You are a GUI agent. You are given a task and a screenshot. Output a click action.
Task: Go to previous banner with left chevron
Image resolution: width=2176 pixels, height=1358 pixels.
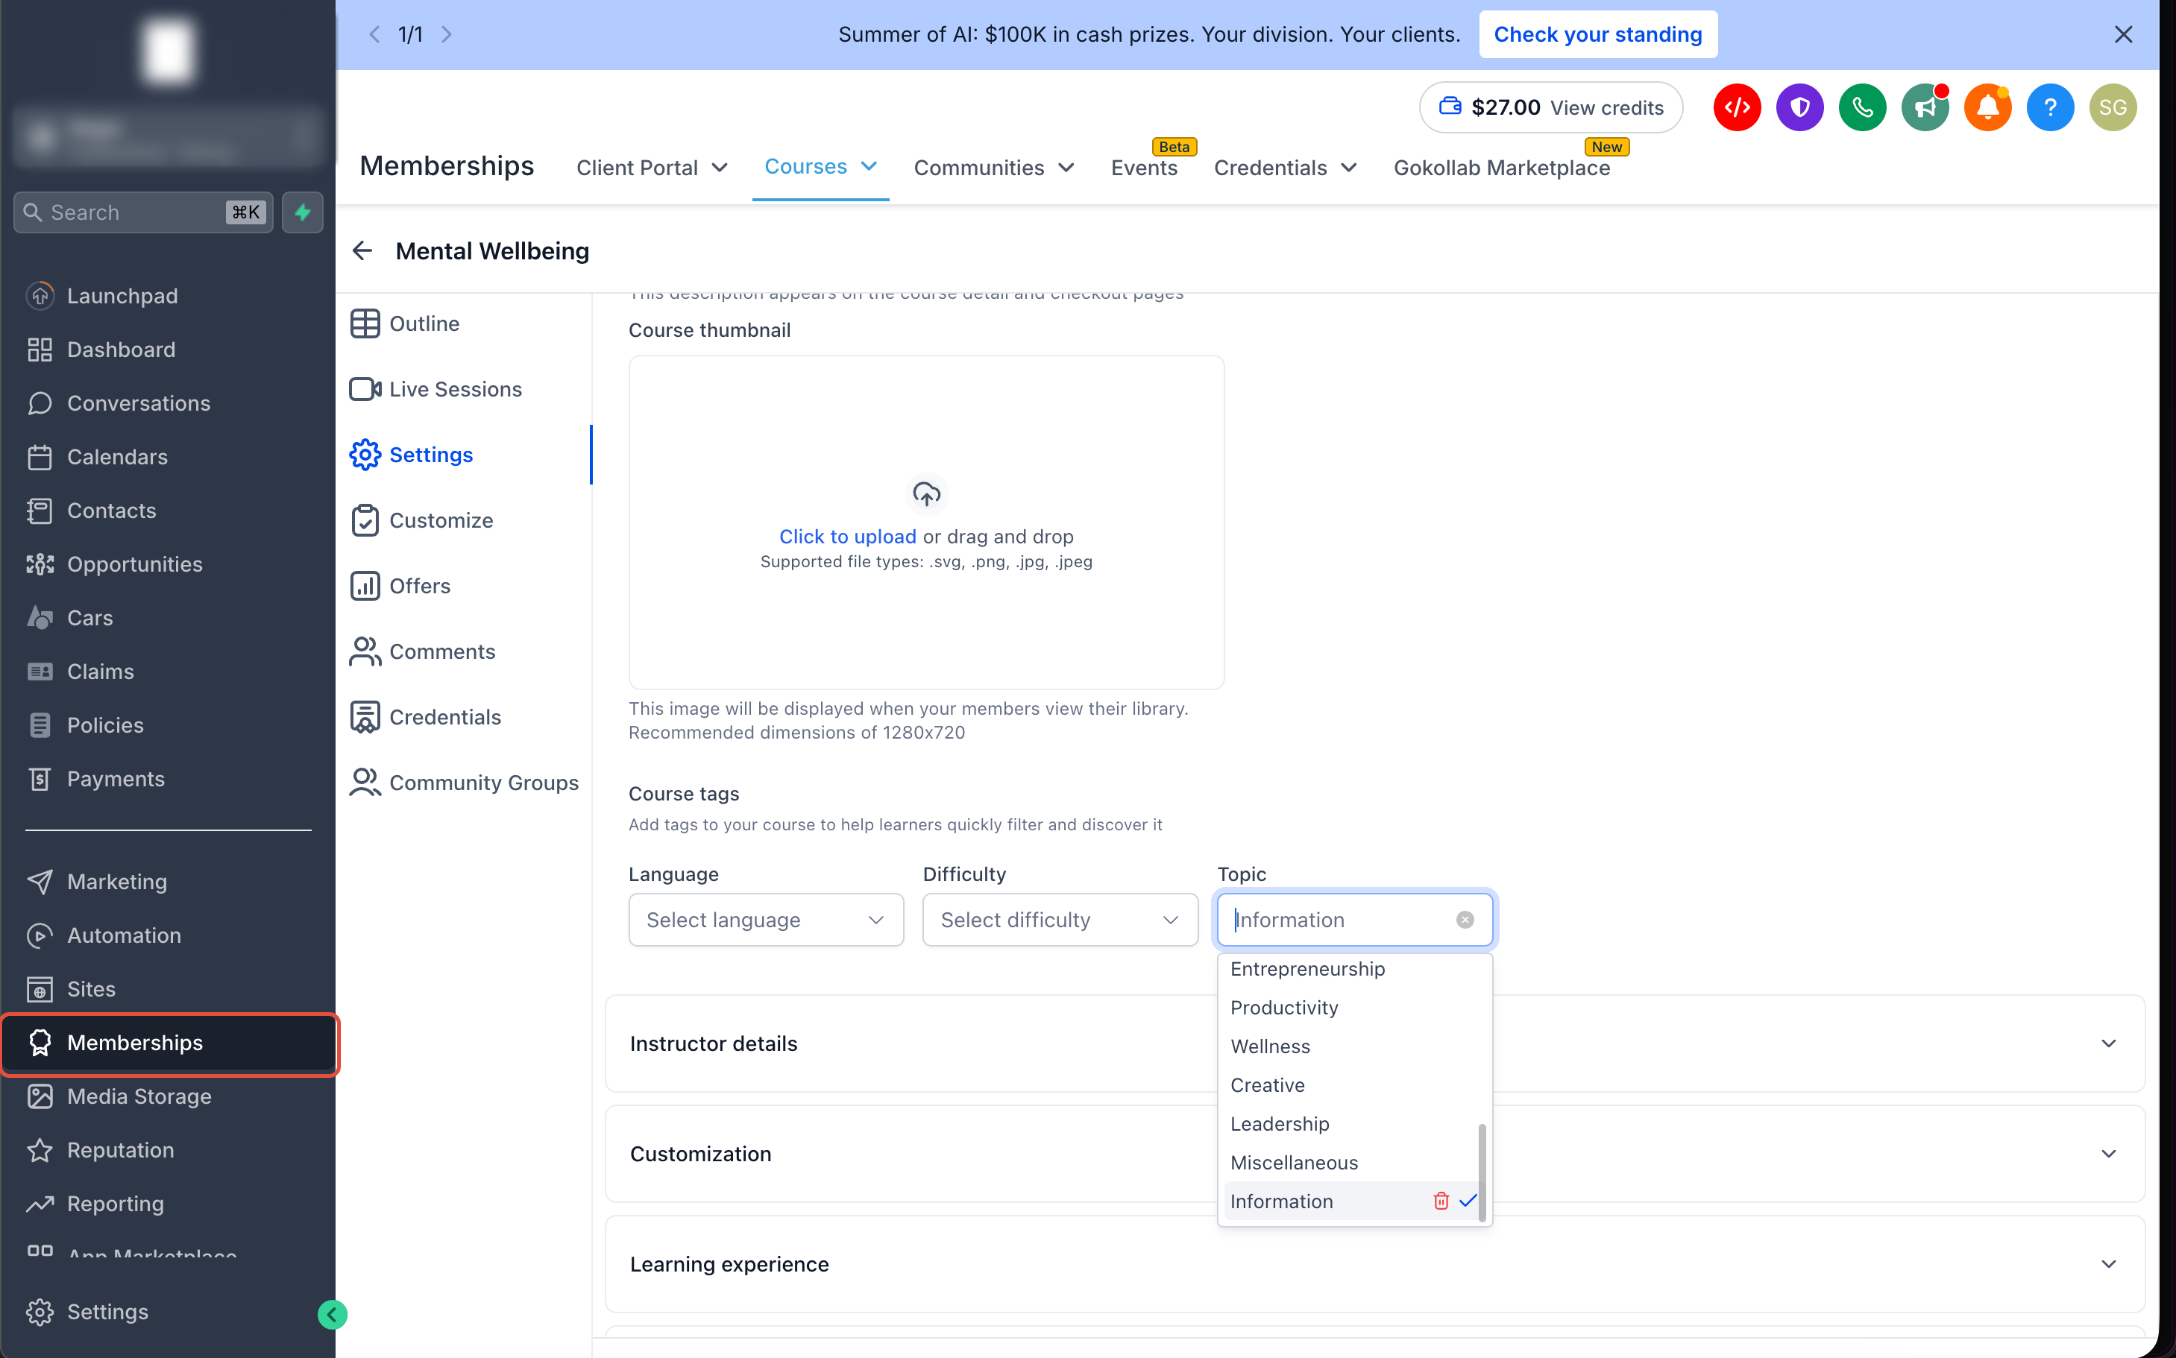[375, 34]
